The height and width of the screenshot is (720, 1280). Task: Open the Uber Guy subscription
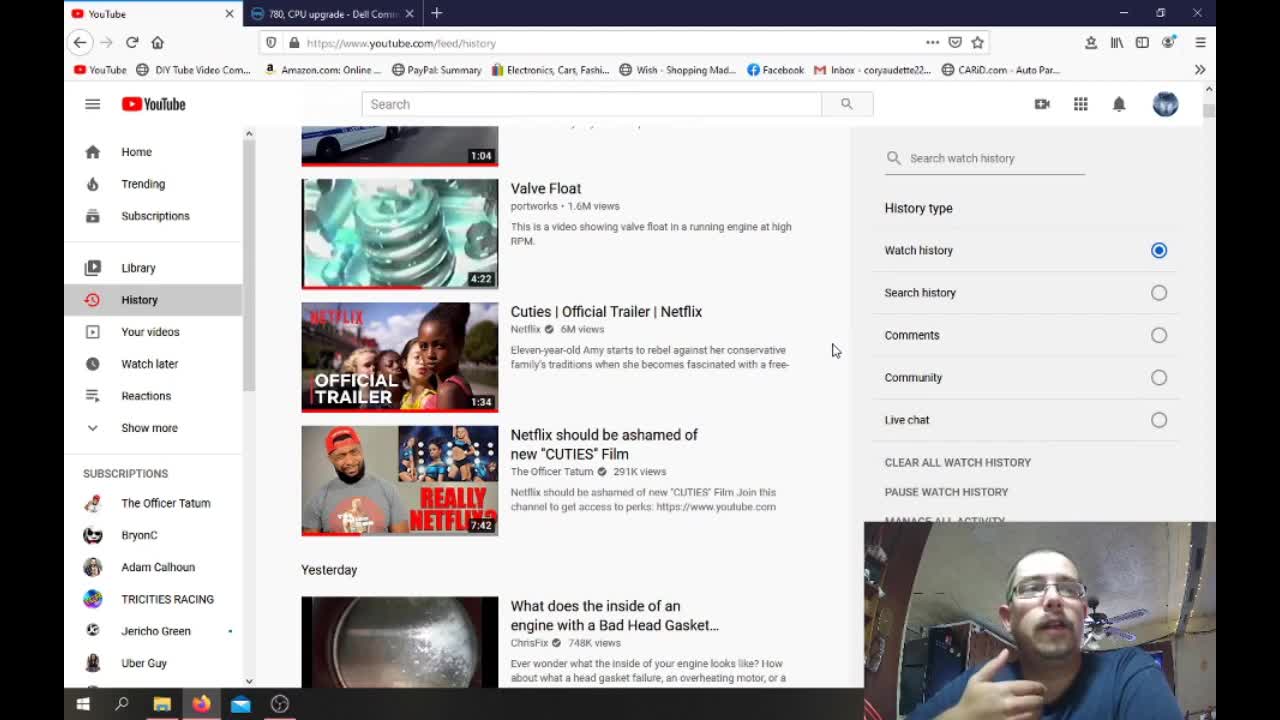(x=153, y=663)
